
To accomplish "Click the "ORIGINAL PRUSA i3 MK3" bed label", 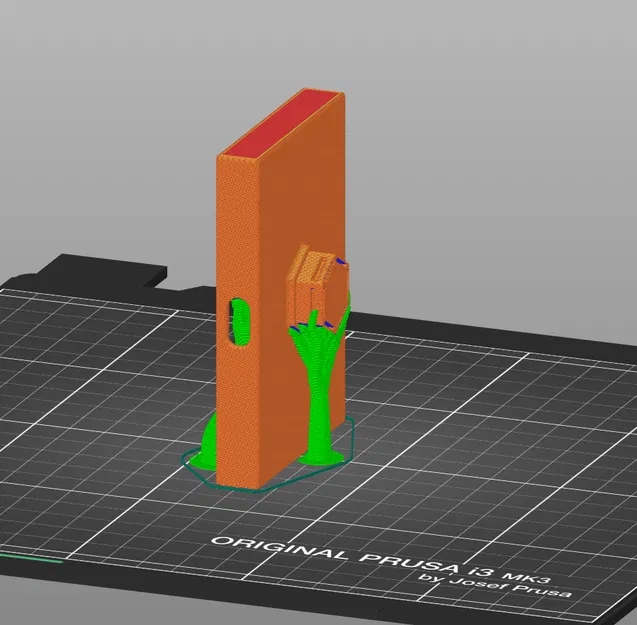I will click(x=381, y=560).
